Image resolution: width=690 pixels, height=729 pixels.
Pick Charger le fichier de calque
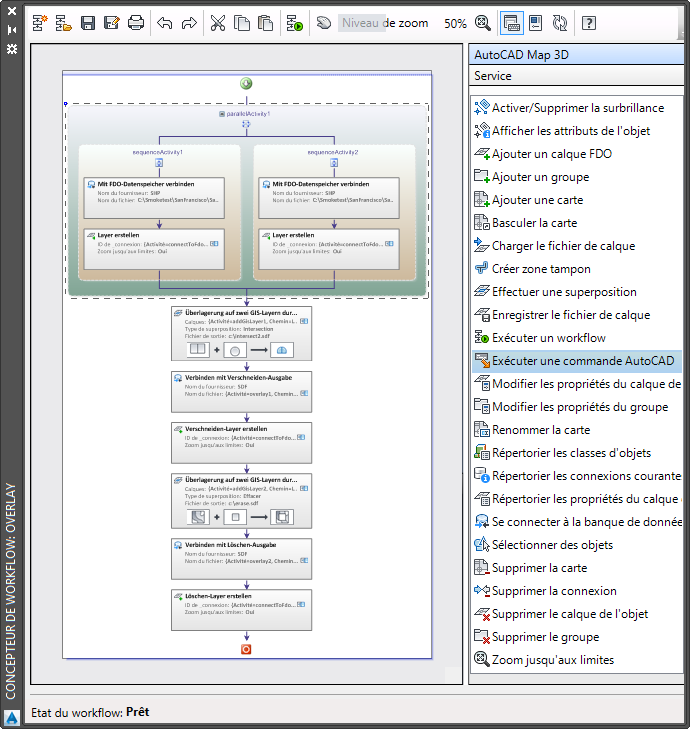coord(577,246)
